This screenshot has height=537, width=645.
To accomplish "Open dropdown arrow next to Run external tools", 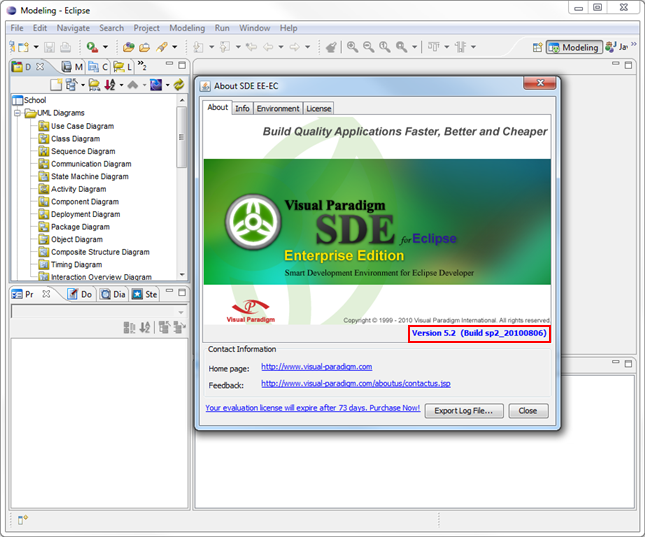I will click(105, 47).
